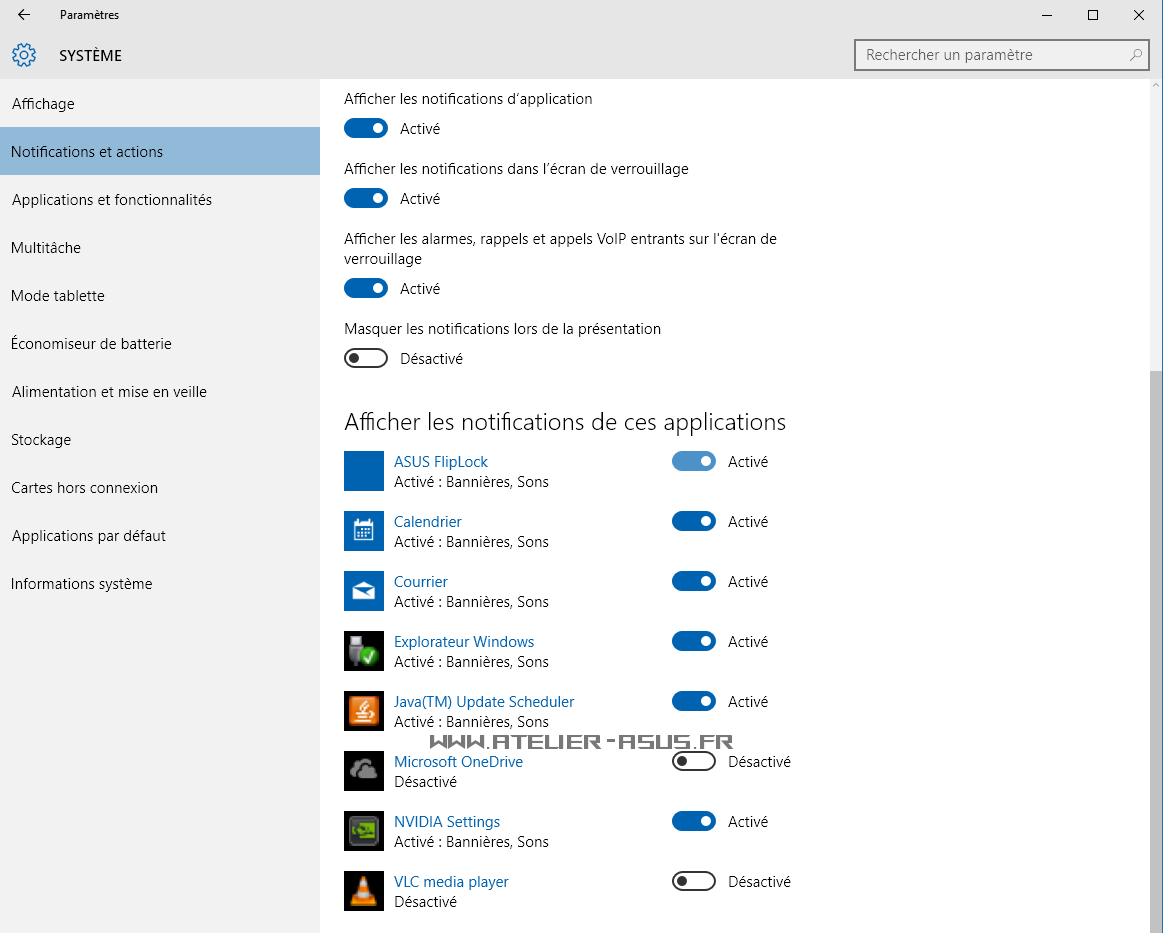
Task: Turn on Microsoft OneDrive notifications
Action: (x=694, y=762)
